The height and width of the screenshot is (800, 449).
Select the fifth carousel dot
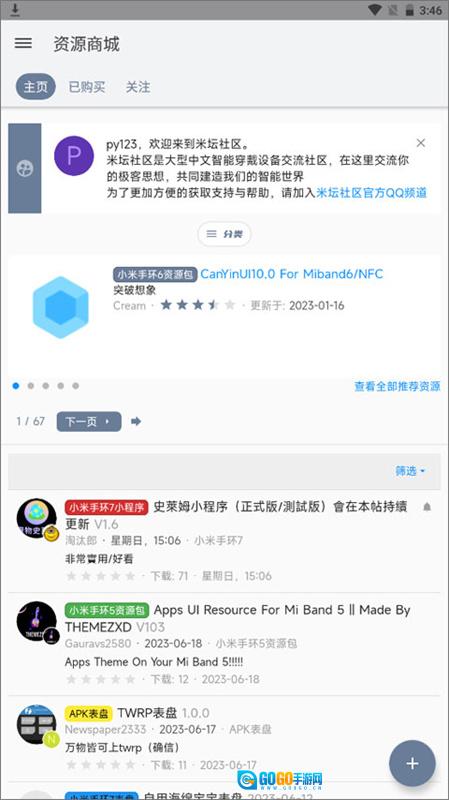coord(76,386)
